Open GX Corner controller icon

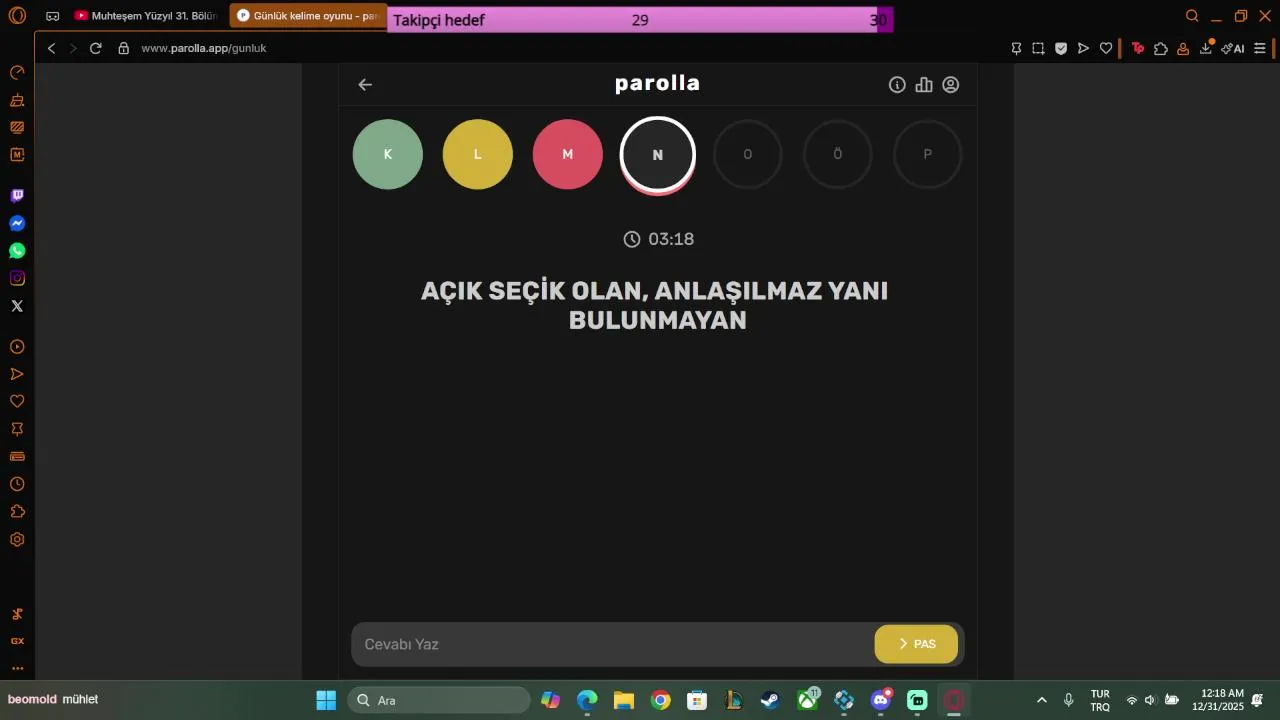[52, 16]
